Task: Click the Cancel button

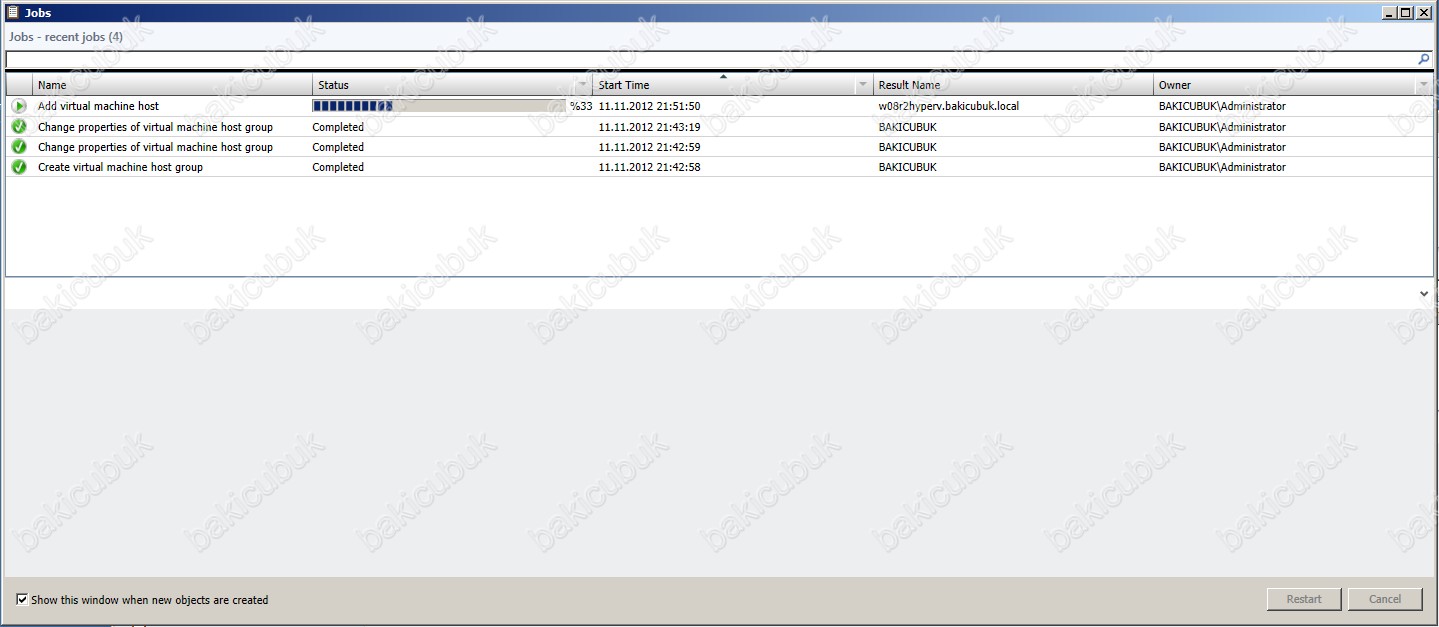Action: (x=1385, y=599)
